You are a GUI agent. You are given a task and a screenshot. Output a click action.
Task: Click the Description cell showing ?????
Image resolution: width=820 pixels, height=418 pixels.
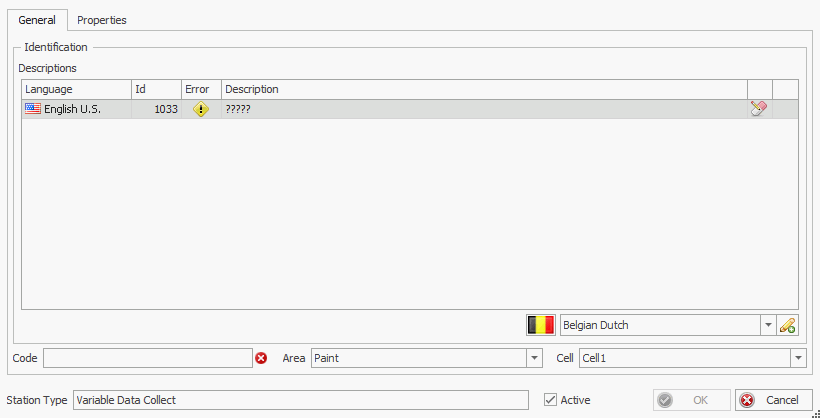click(484, 109)
